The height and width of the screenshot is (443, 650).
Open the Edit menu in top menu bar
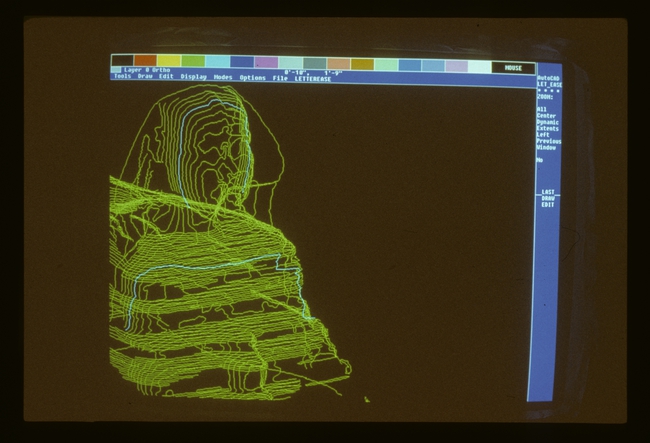(x=166, y=77)
